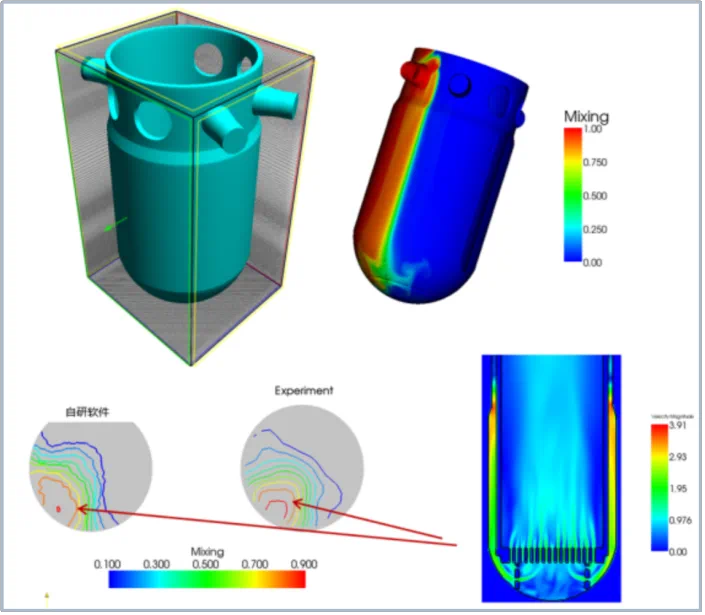Viewport: 705px width, 615px height.
Task: Click 0.00 value on velocity legend
Action: coord(680,553)
